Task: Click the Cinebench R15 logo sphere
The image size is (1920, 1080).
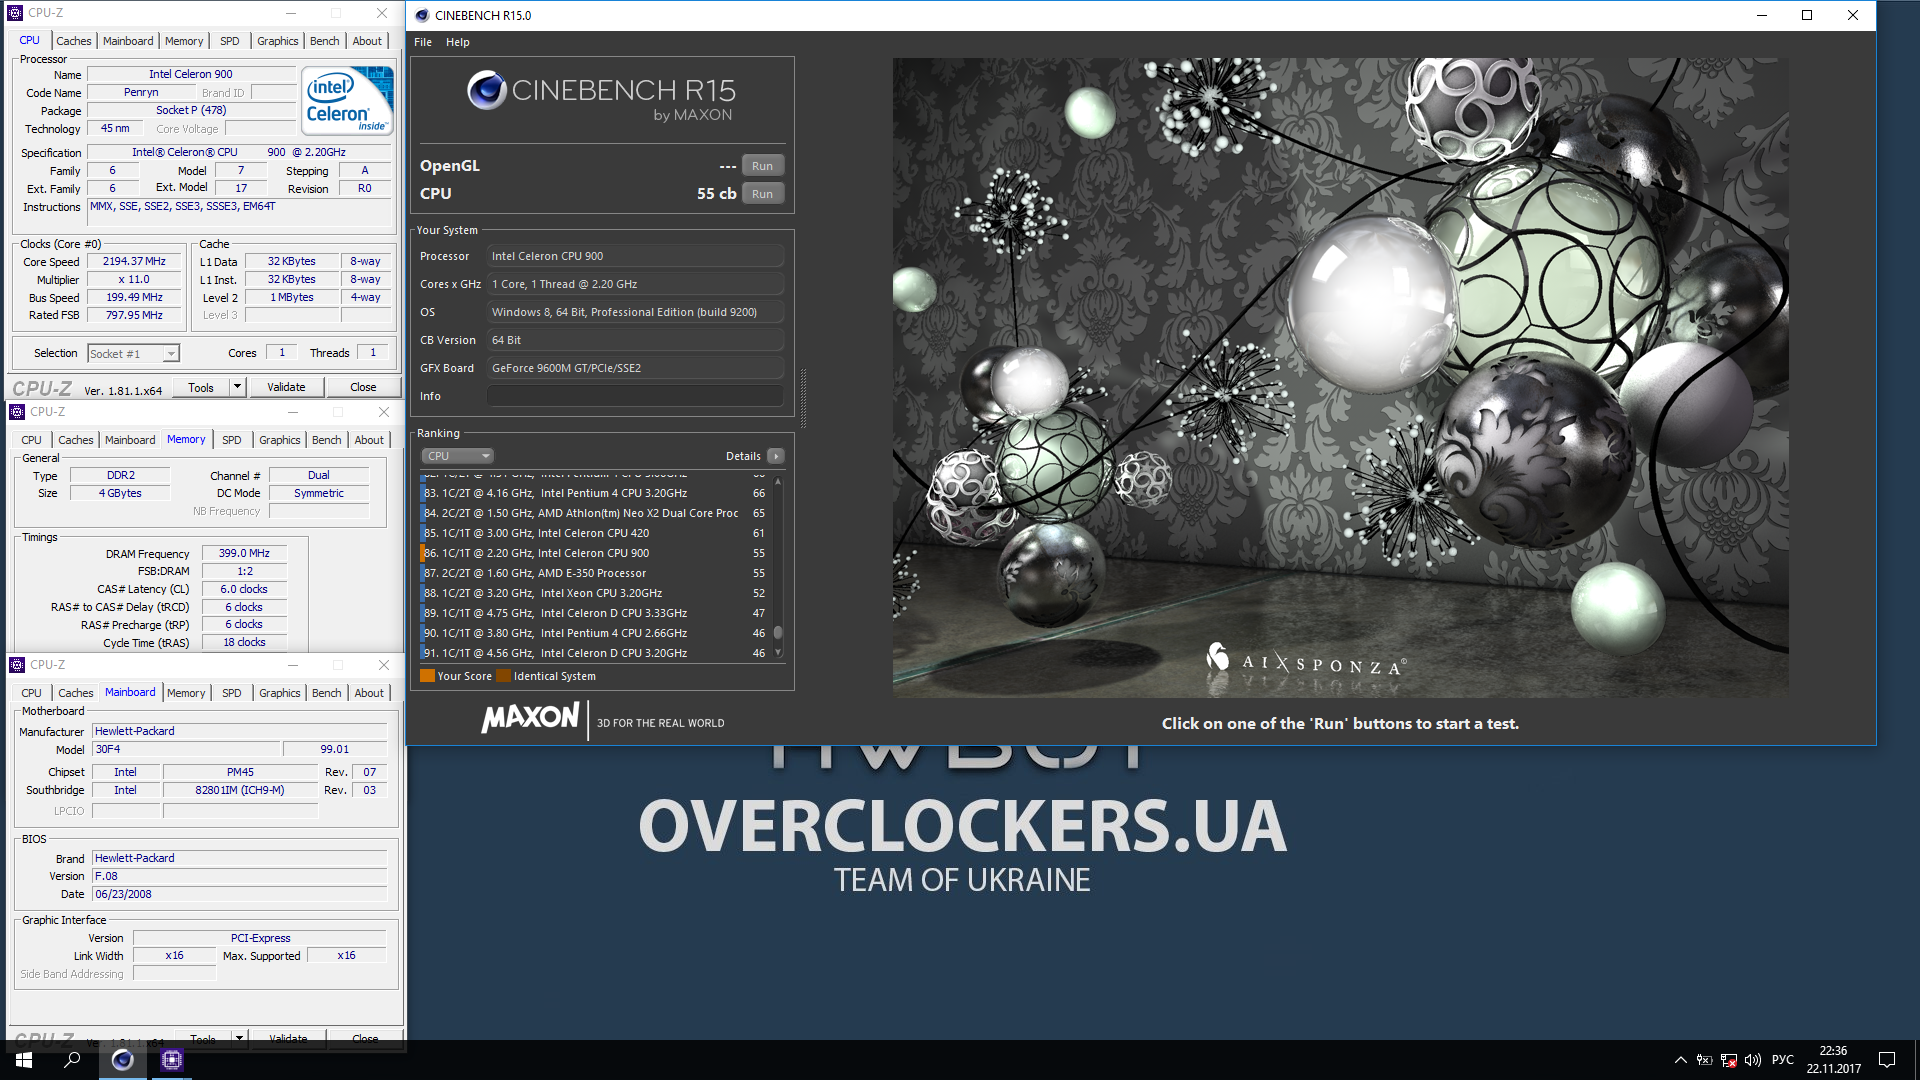Action: point(487,91)
